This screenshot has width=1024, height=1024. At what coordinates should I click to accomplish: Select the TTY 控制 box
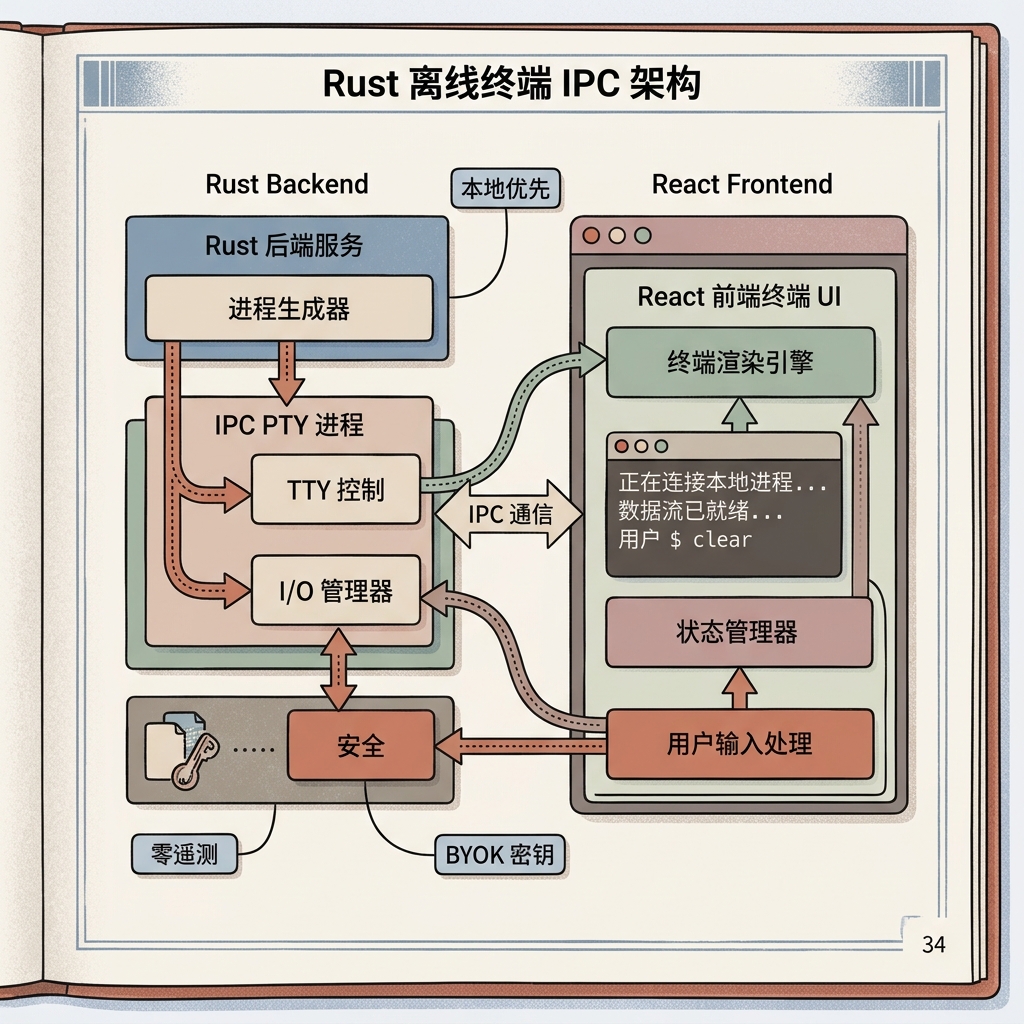click(336, 489)
